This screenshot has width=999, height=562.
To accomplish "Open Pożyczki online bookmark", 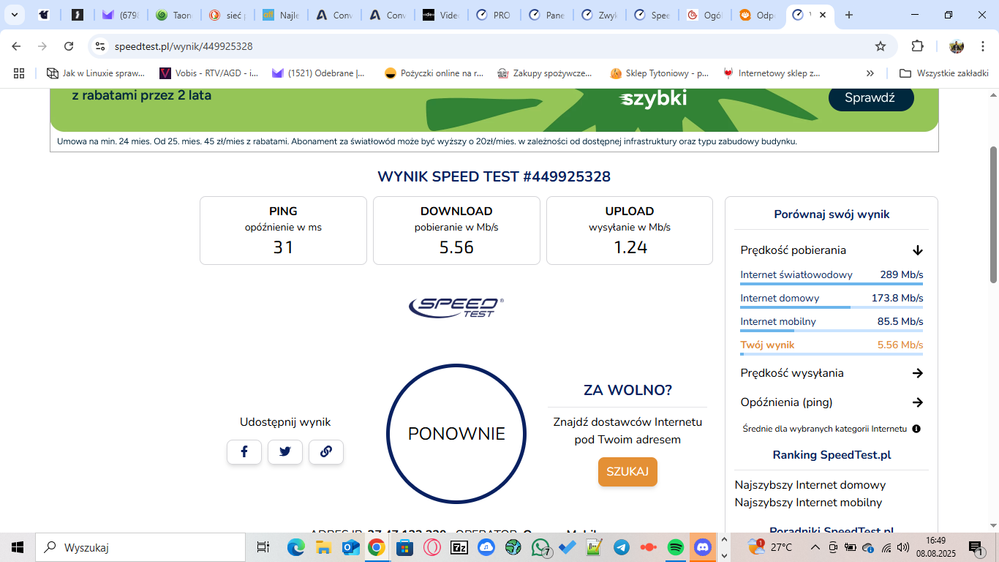I will point(435,73).
